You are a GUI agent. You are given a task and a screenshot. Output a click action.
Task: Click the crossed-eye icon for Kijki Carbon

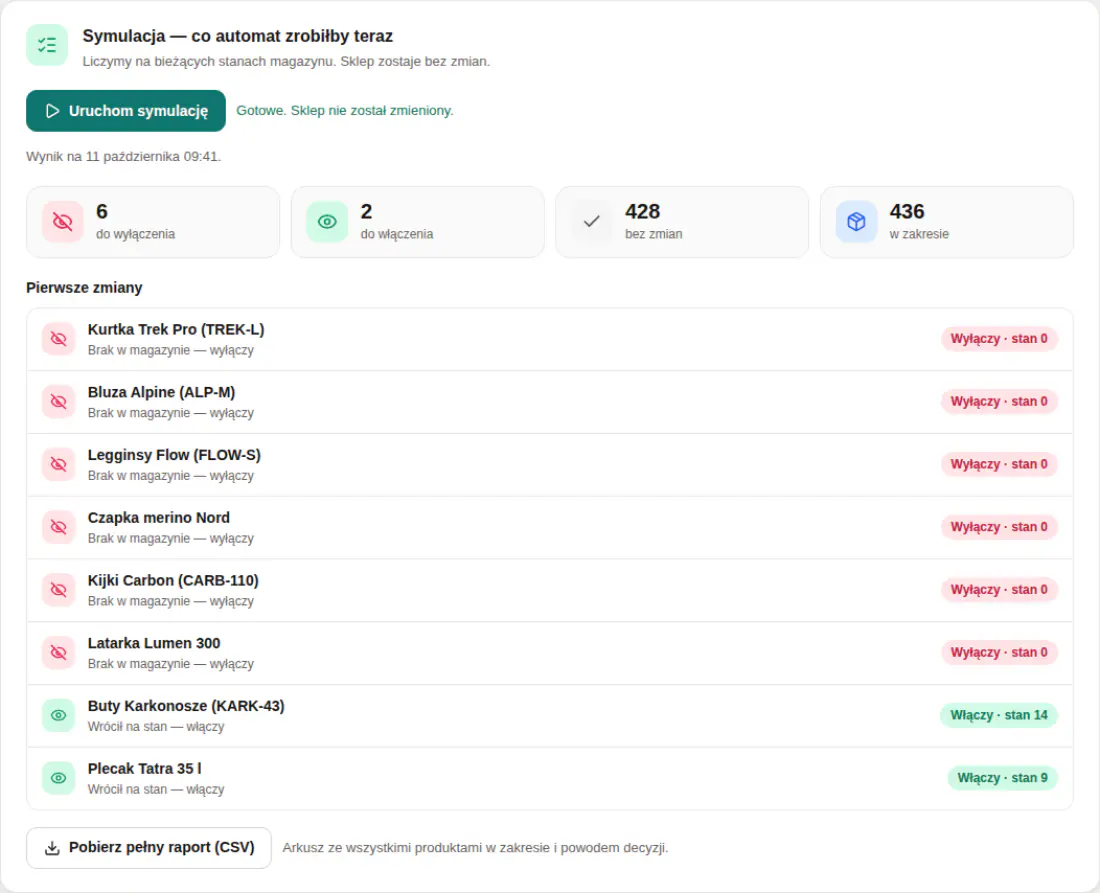[x=59, y=590]
